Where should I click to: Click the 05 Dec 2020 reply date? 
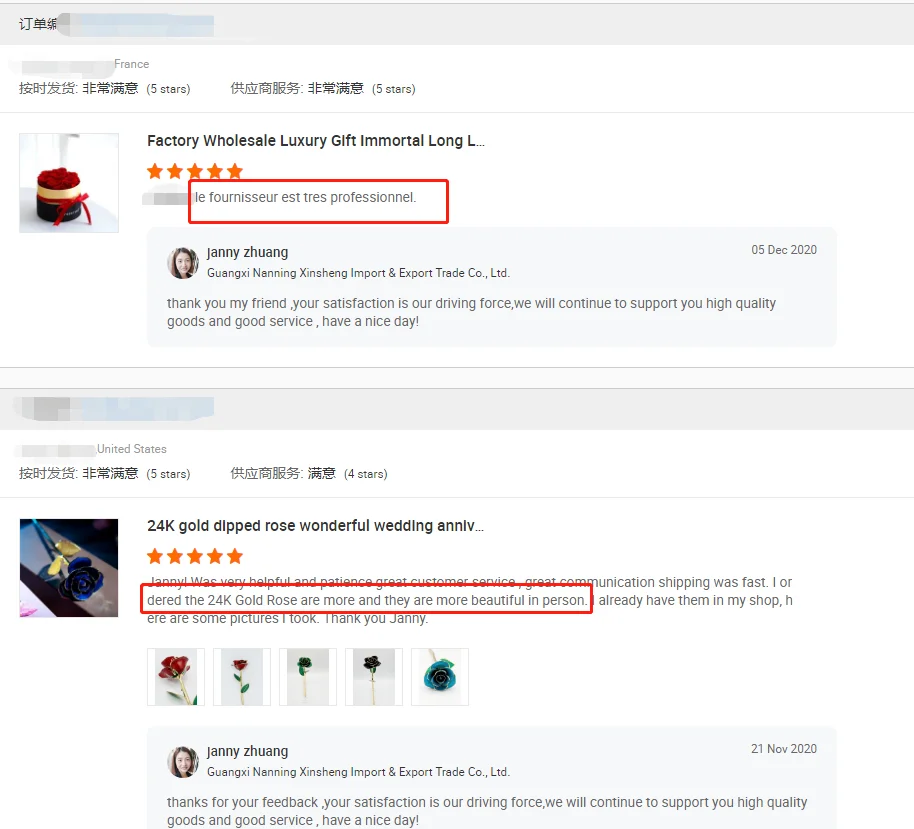point(783,250)
